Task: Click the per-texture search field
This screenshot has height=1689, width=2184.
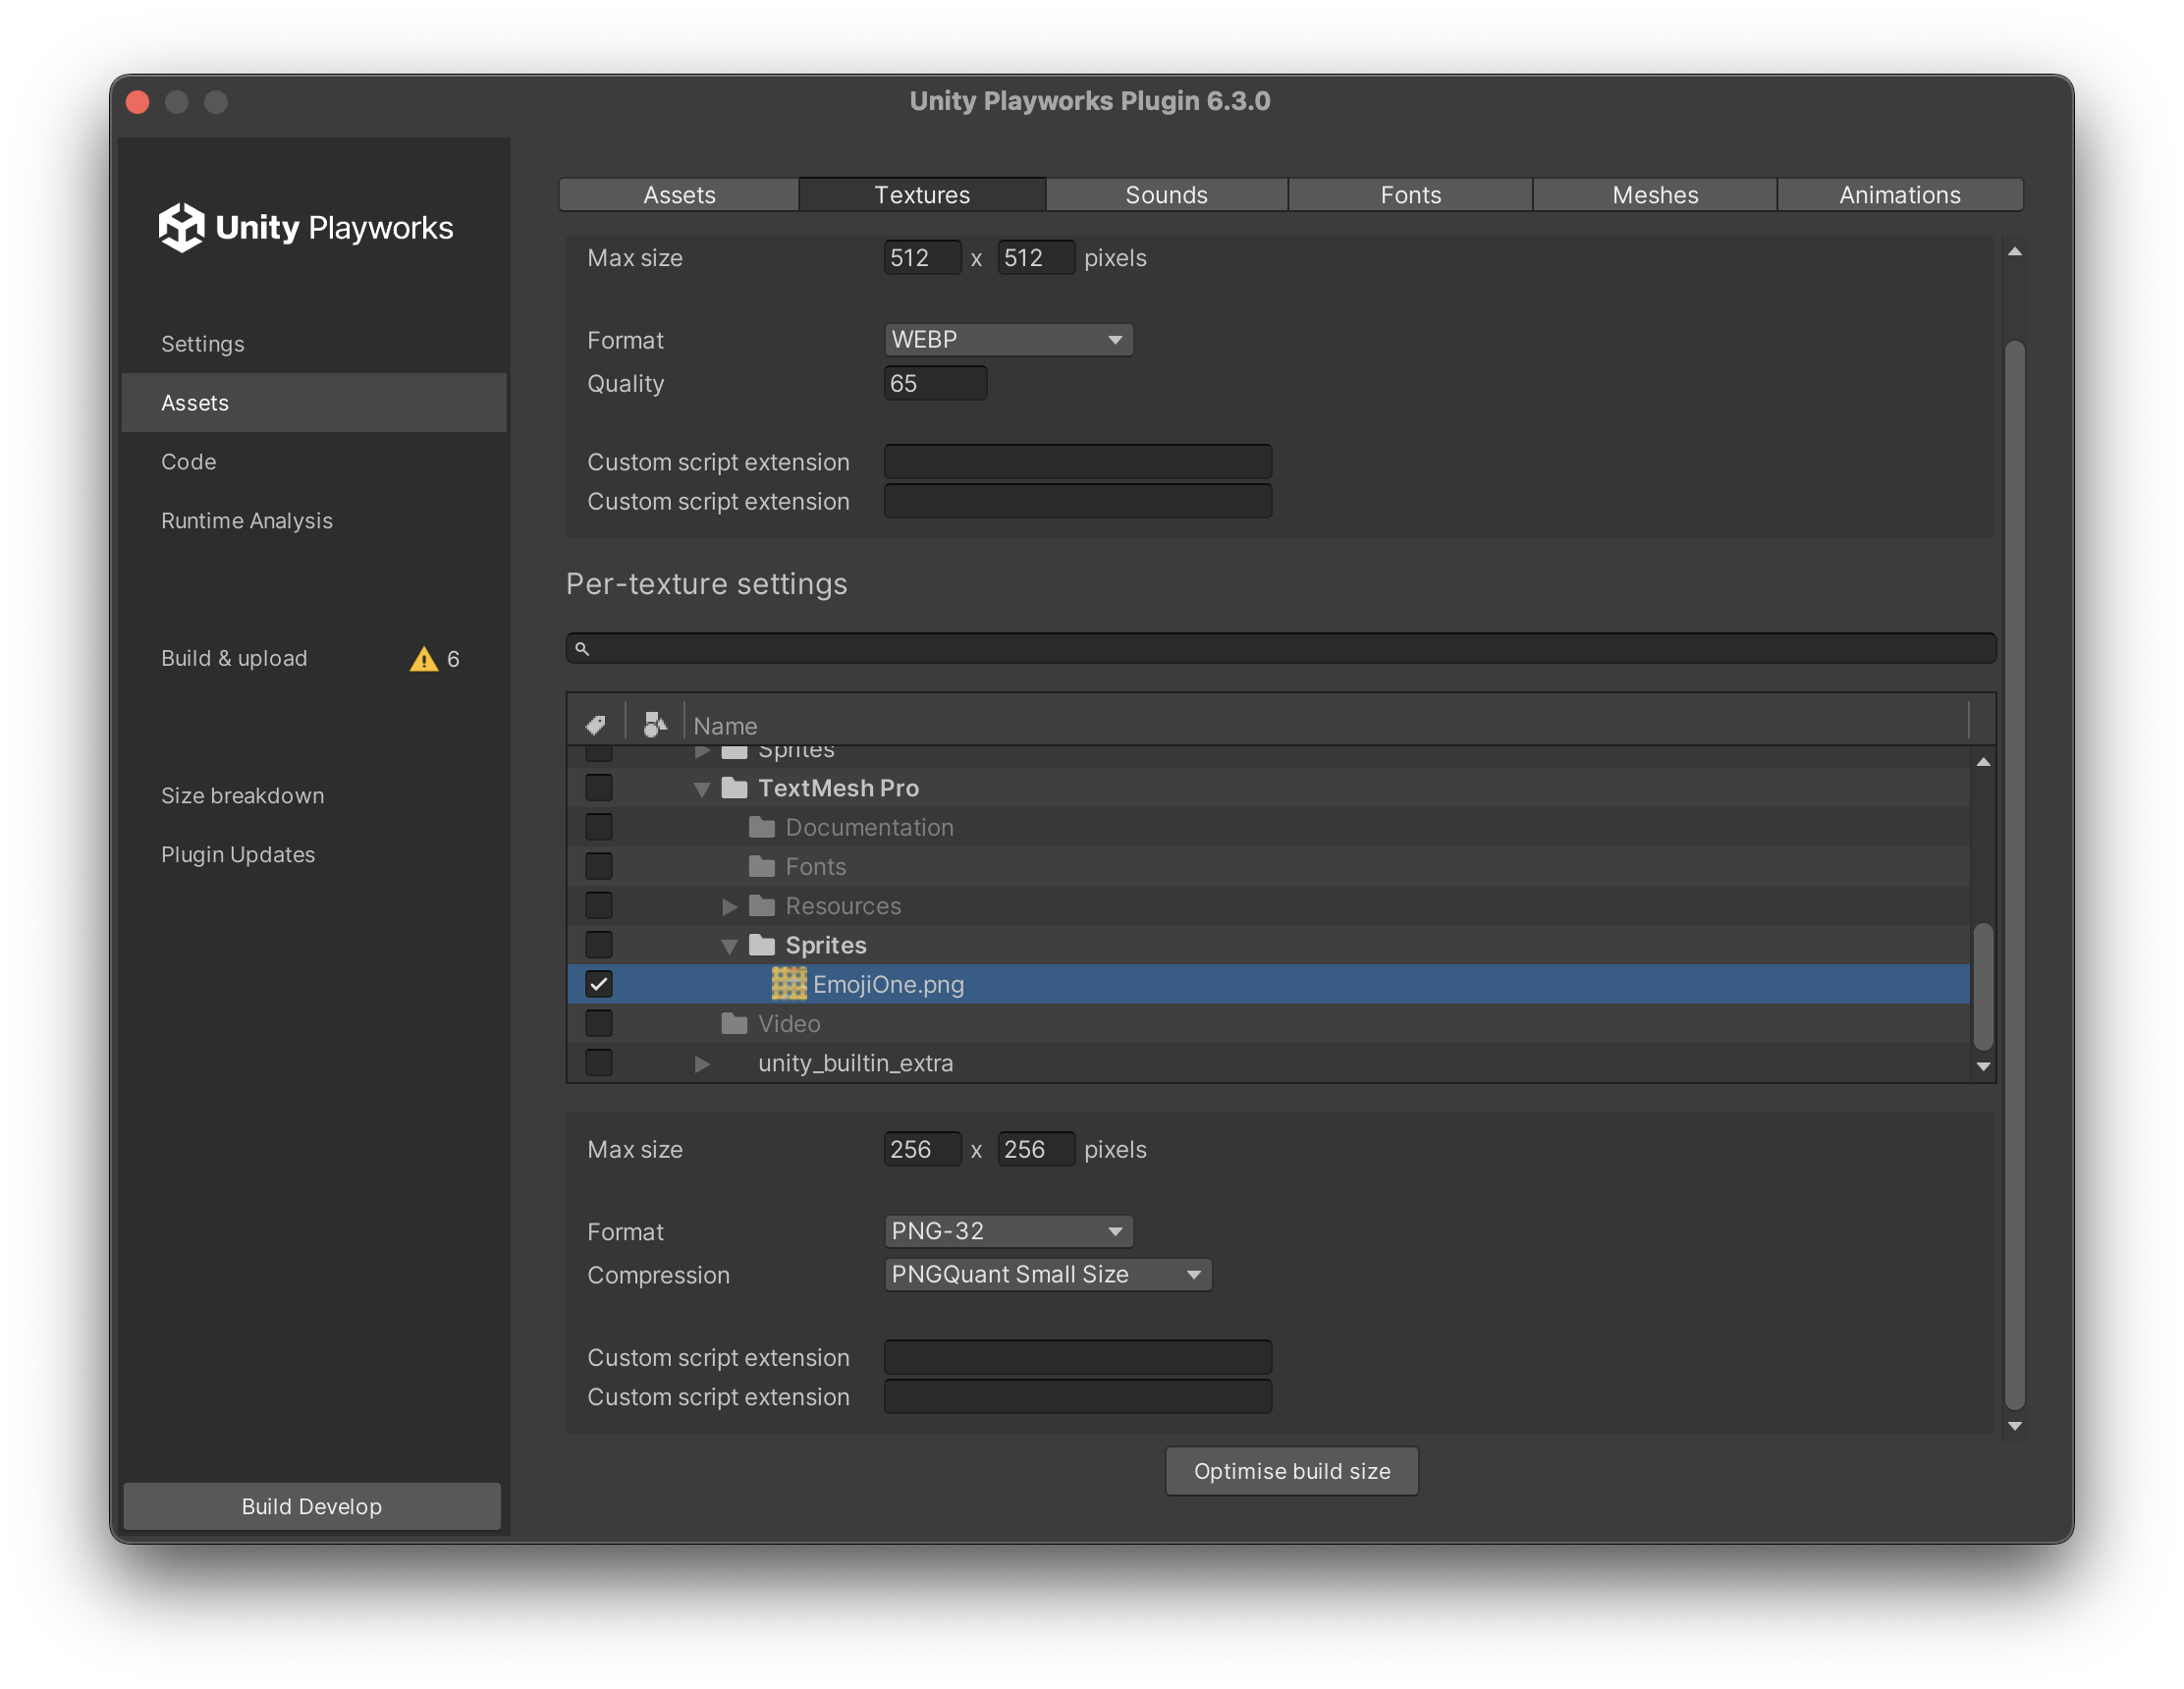Action: (x=1281, y=648)
